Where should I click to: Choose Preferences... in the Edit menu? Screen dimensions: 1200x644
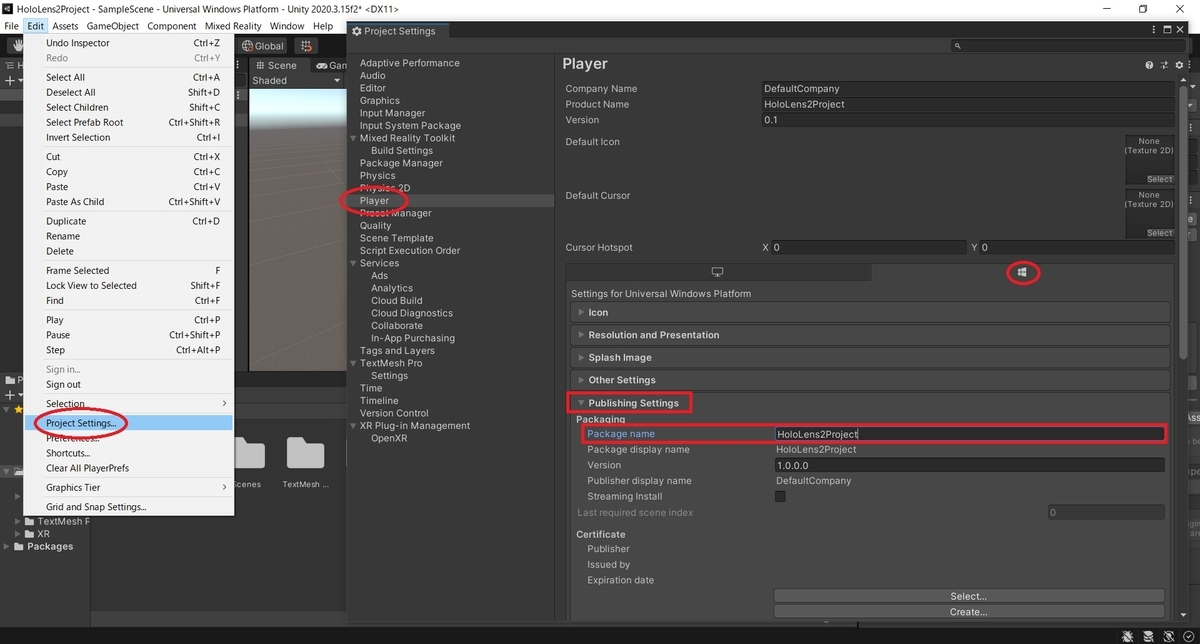click(x=128, y=438)
